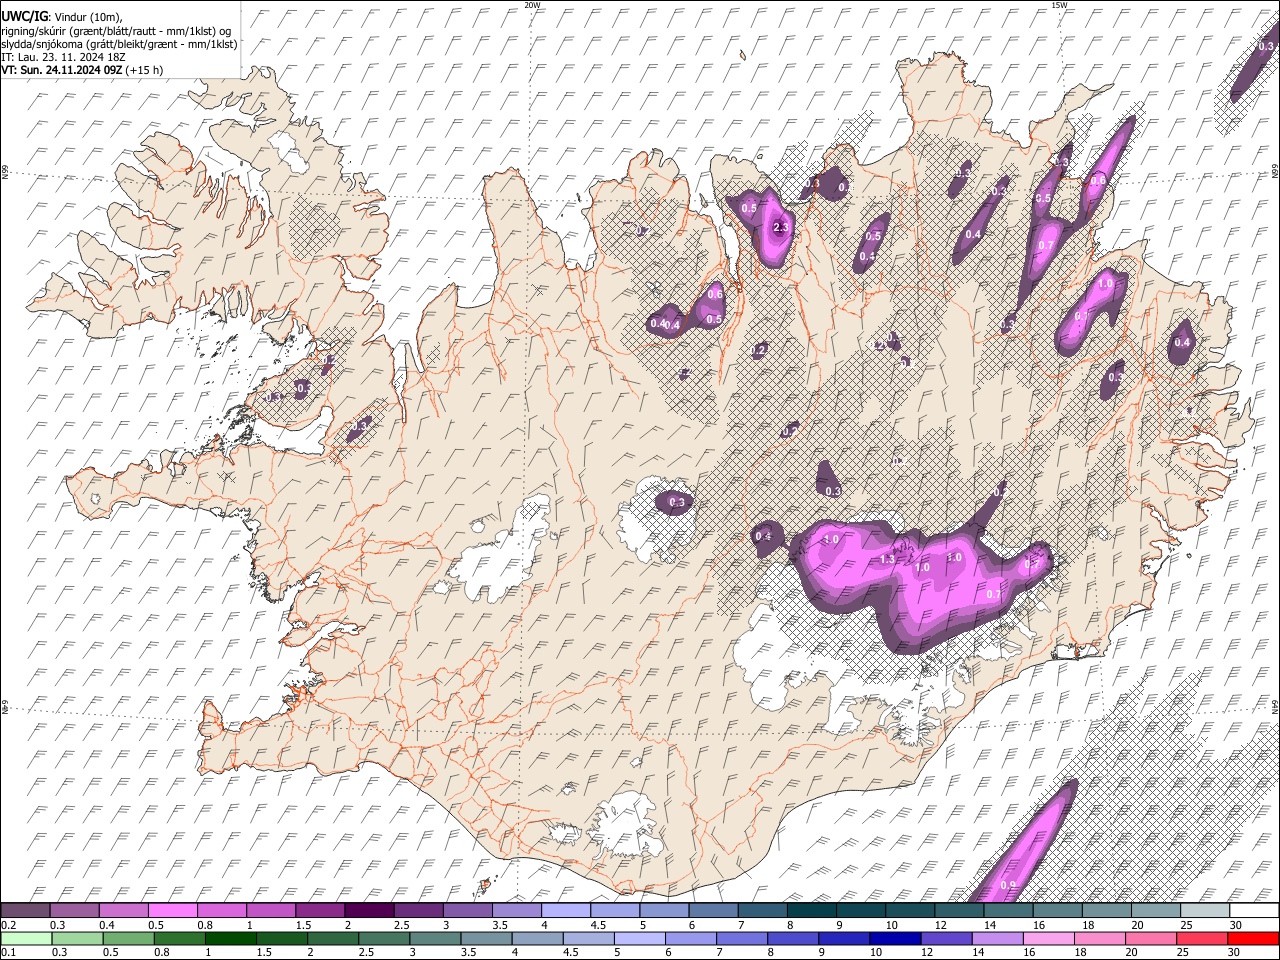Click the 15W longitude label on the top edge
The image size is (1280, 960).
1058,5
